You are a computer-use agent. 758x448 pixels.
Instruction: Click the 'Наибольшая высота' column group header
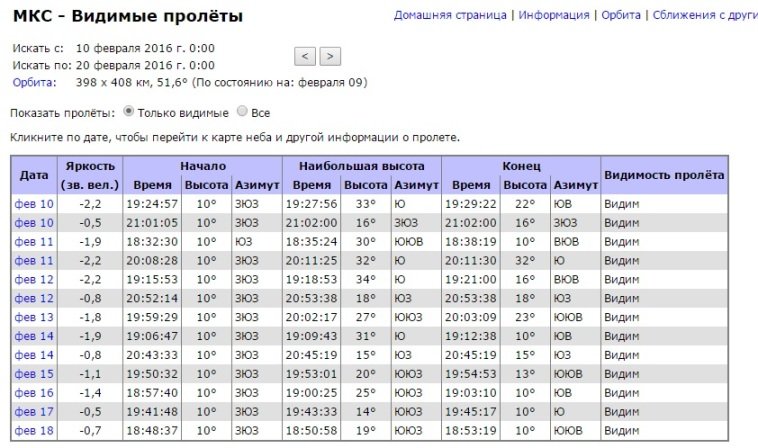pos(362,166)
